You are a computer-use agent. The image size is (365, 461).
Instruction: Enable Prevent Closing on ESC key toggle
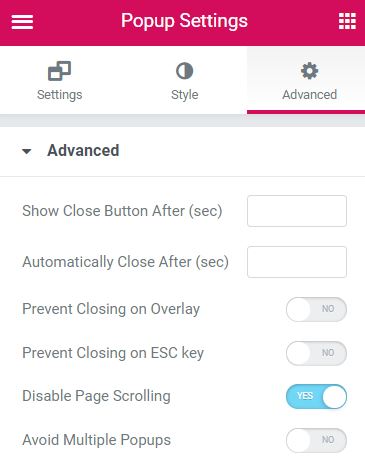click(x=316, y=353)
